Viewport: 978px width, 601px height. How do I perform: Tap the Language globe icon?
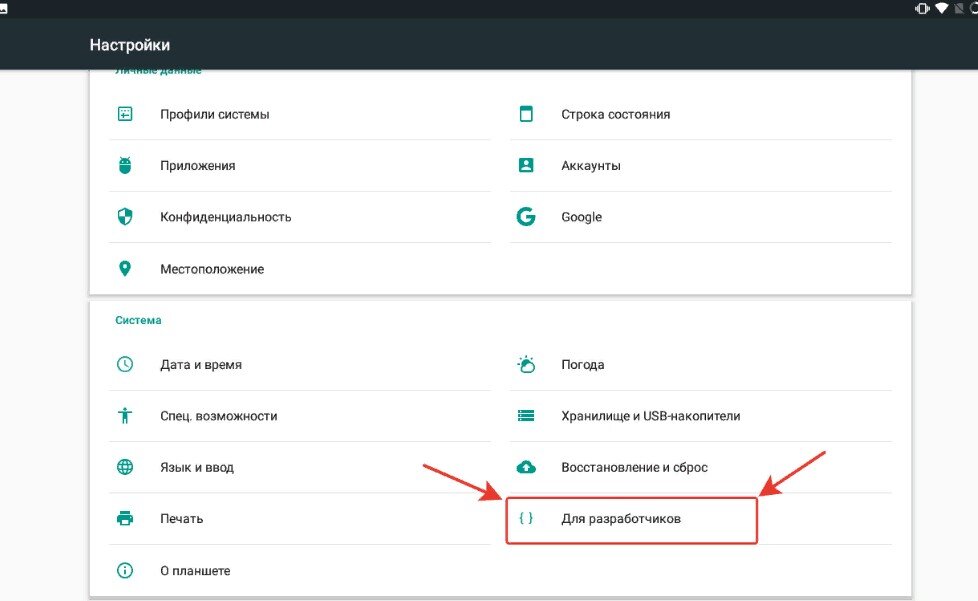pos(125,467)
